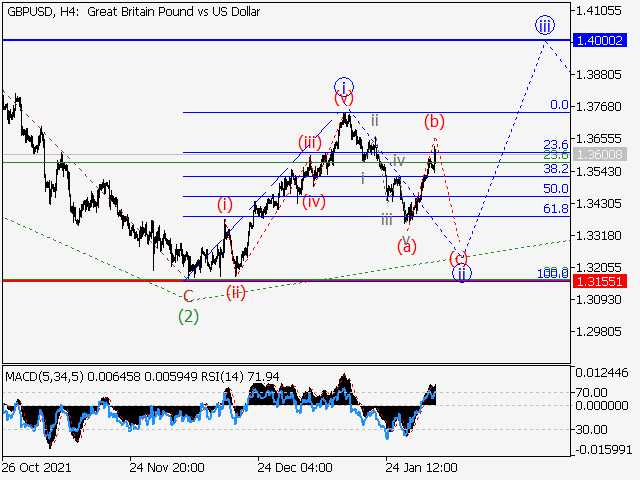The width and height of the screenshot is (640, 480).
Task: Click the 24 Dec 04:00 date label
Action: point(295,467)
